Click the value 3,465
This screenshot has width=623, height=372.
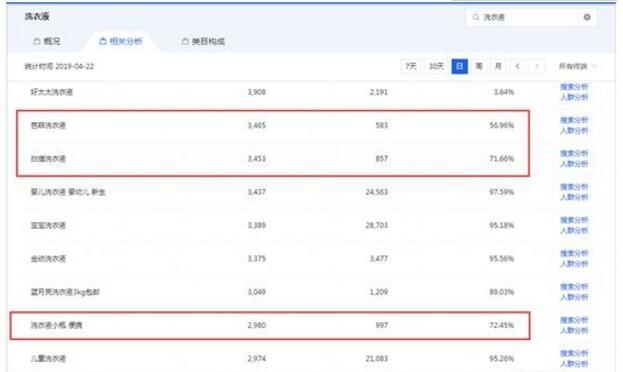tap(257, 126)
